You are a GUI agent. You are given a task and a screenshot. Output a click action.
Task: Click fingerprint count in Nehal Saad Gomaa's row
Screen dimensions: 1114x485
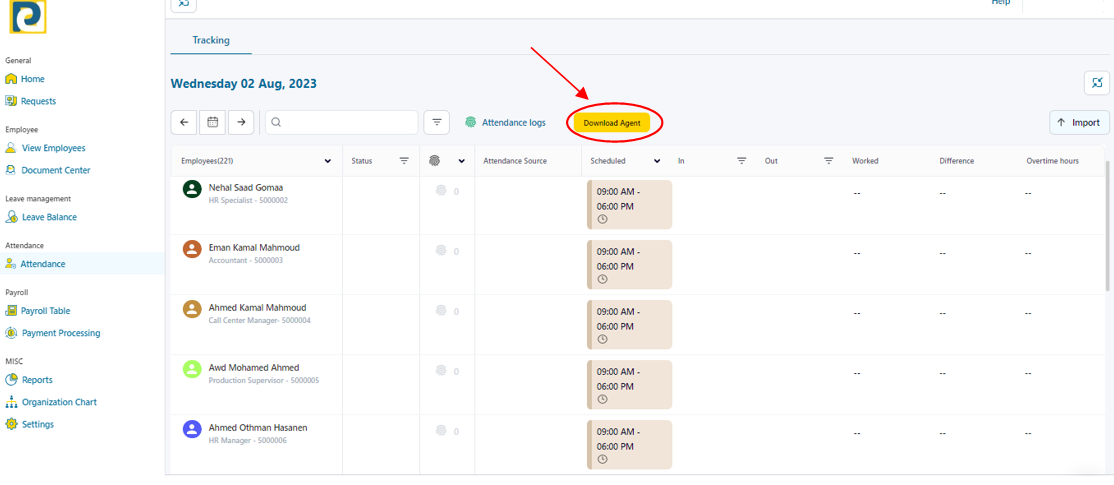click(x=447, y=191)
